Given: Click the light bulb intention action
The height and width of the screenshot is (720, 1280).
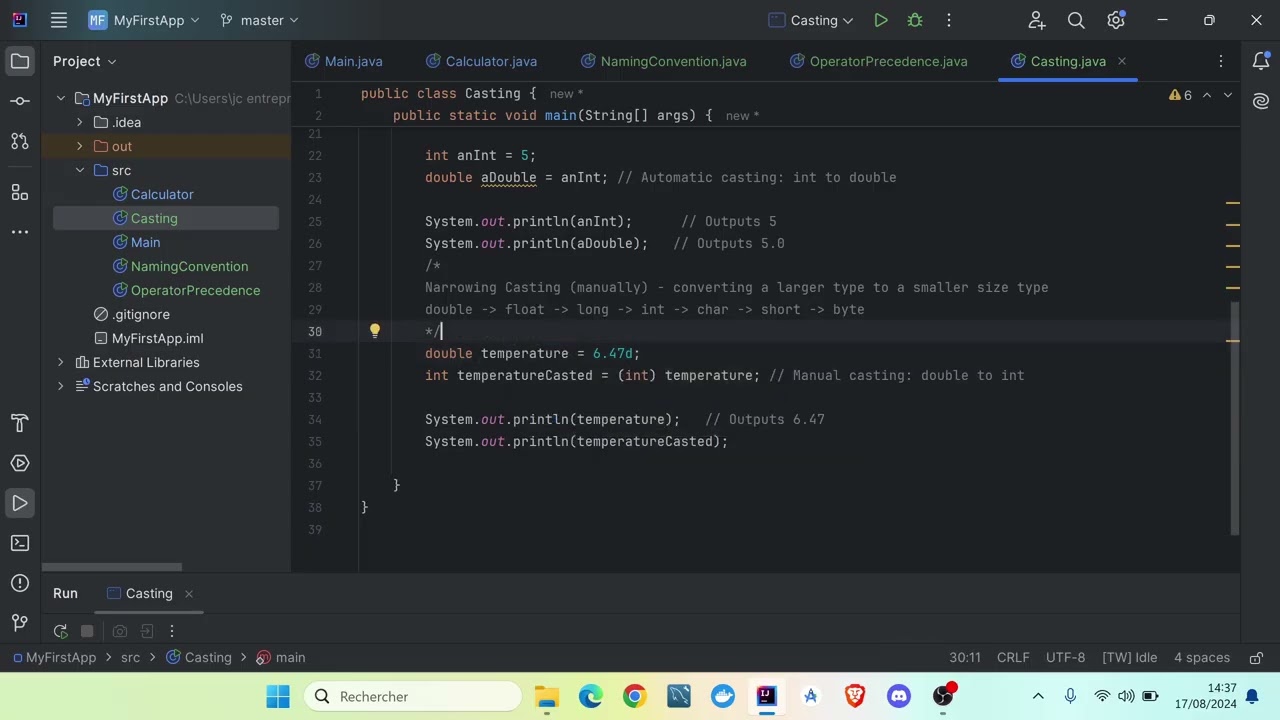Looking at the screenshot, I should tap(375, 331).
